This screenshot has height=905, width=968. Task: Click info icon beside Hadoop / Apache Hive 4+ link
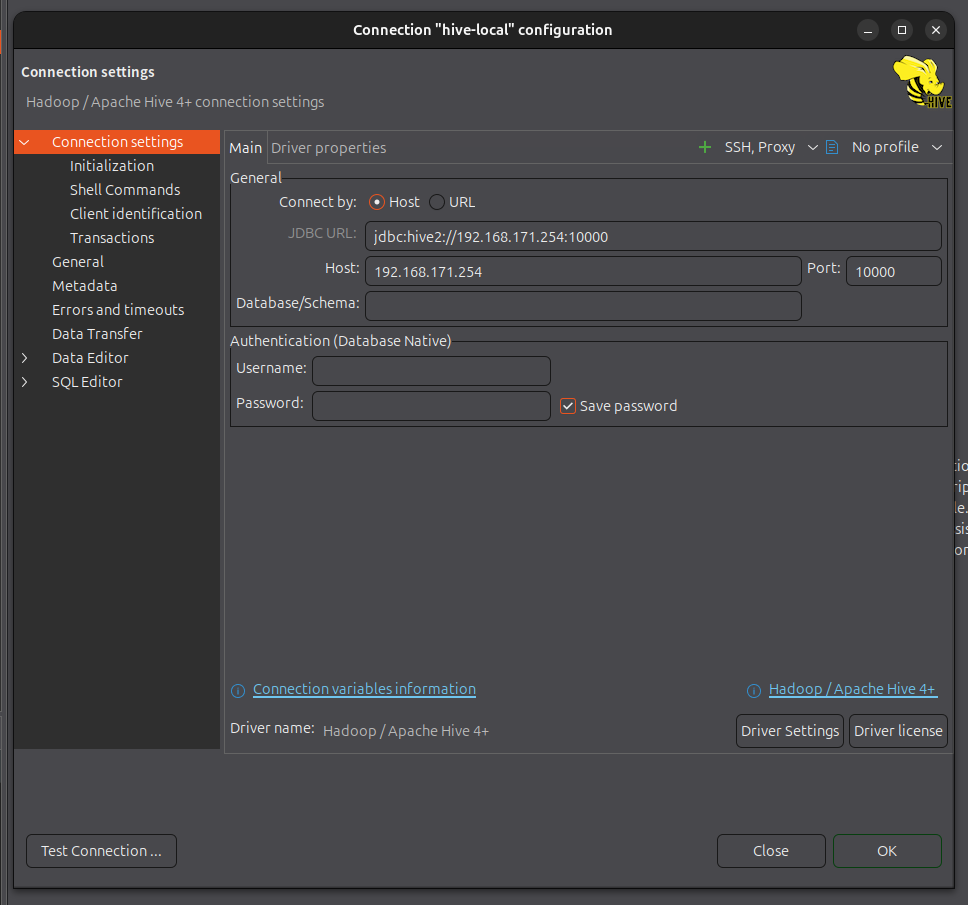754,691
